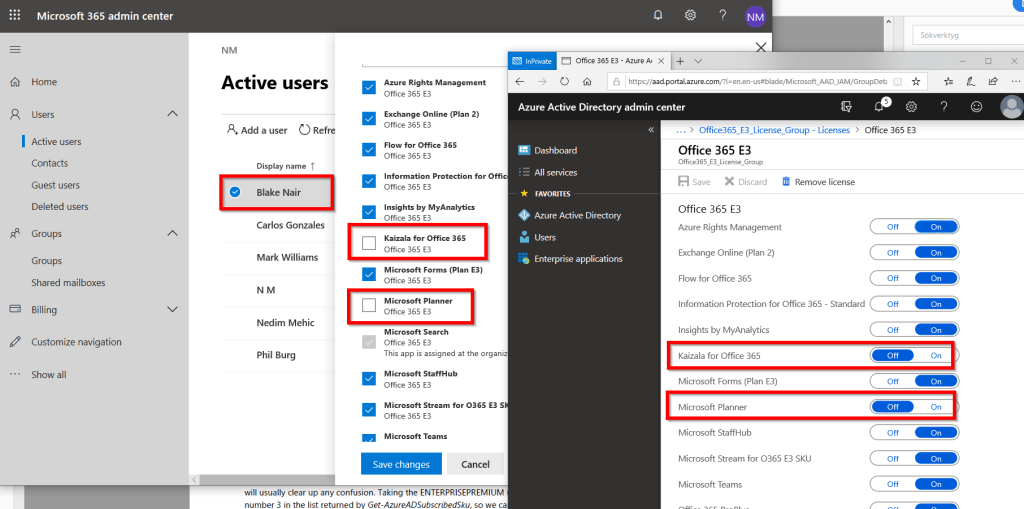Open Azure account avatar

pos(1012,107)
